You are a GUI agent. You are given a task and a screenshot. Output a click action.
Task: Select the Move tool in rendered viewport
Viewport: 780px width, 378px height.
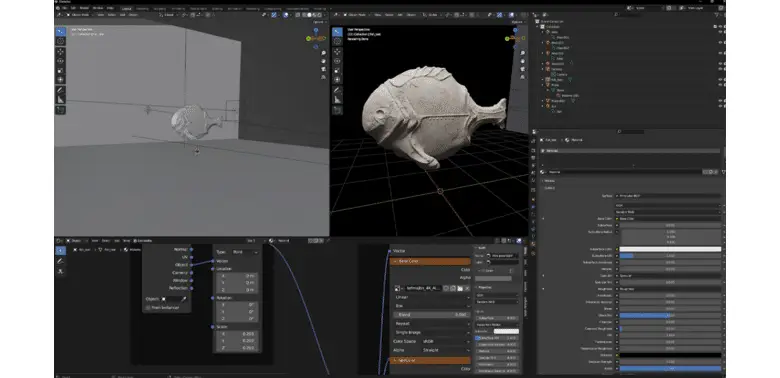[337, 52]
